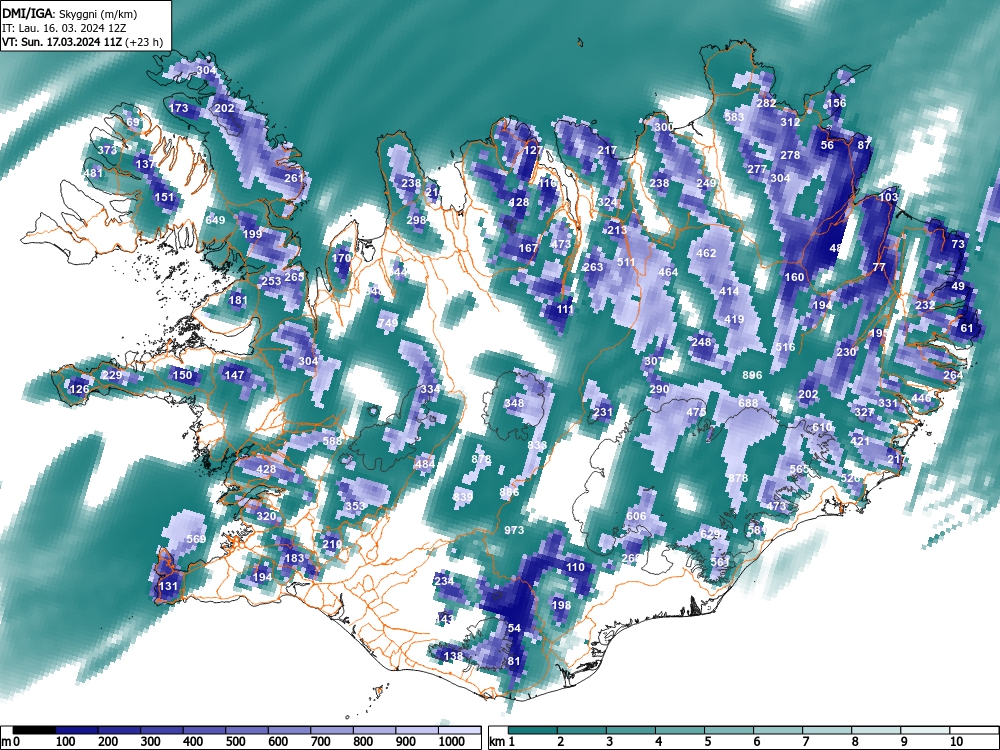1000x750 pixels.
Task: Click the visibility value 261
Action: tap(294, 178)
